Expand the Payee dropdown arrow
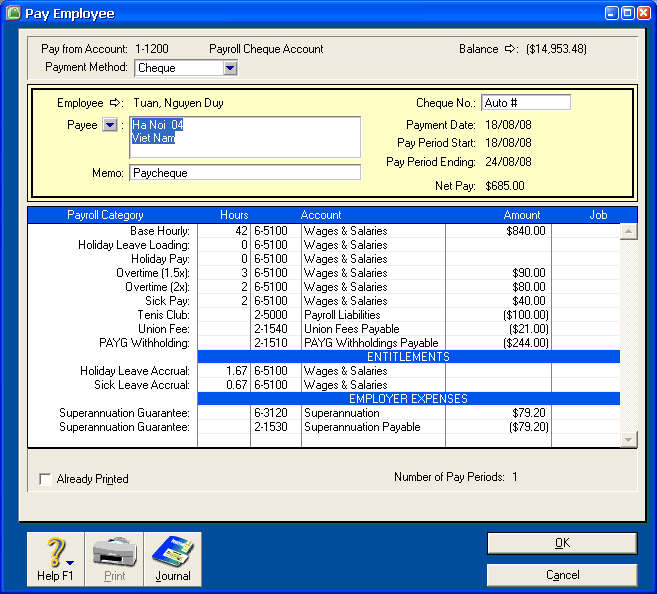The width and height of the screenshot is (657, 594). coord(110,125)
